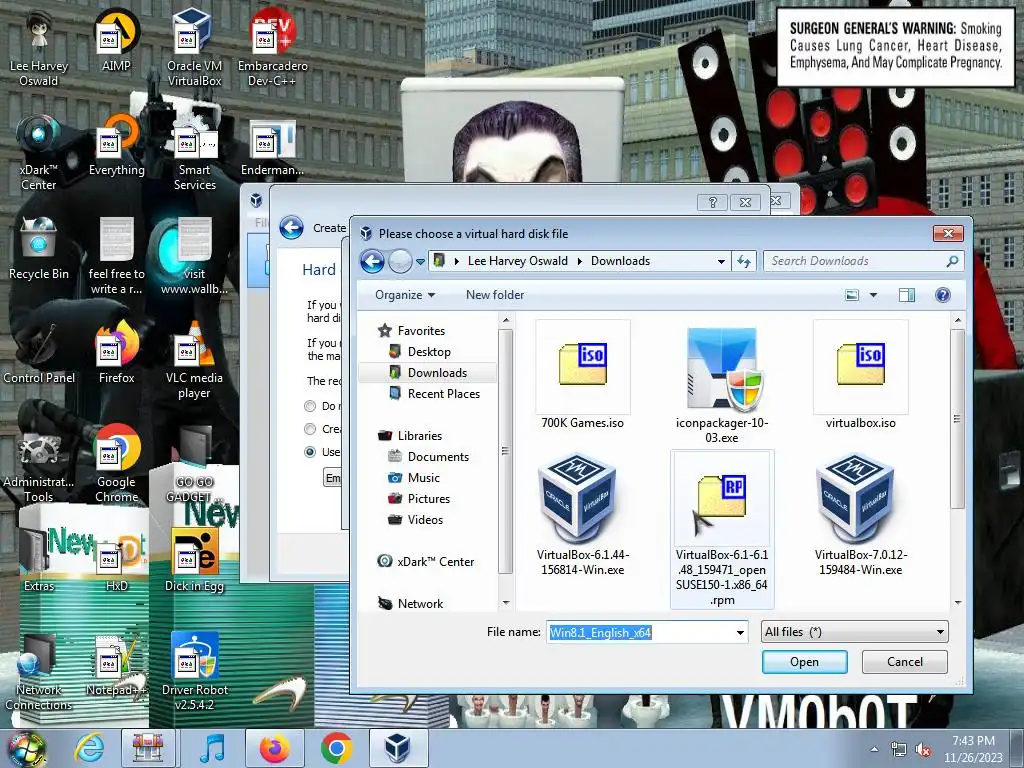Open the recent pages dropdown arrow
The image size is (1024, 768).
point(421,261)
